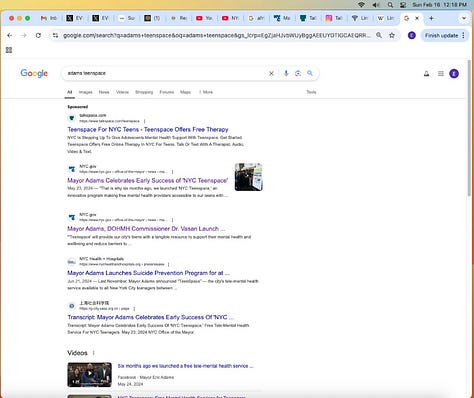Focus the Chrome address bar URL

click(217, 35)
